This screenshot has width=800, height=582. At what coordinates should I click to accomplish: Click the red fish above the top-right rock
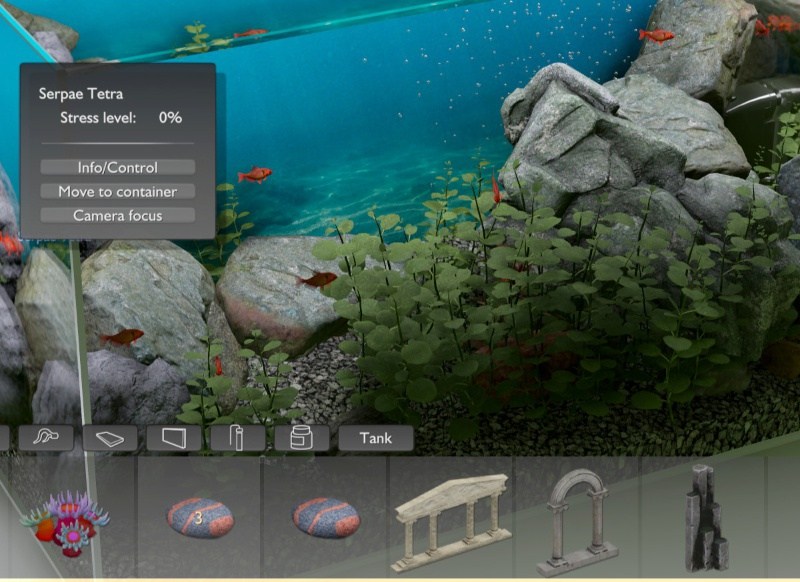(x=656, y=36)
